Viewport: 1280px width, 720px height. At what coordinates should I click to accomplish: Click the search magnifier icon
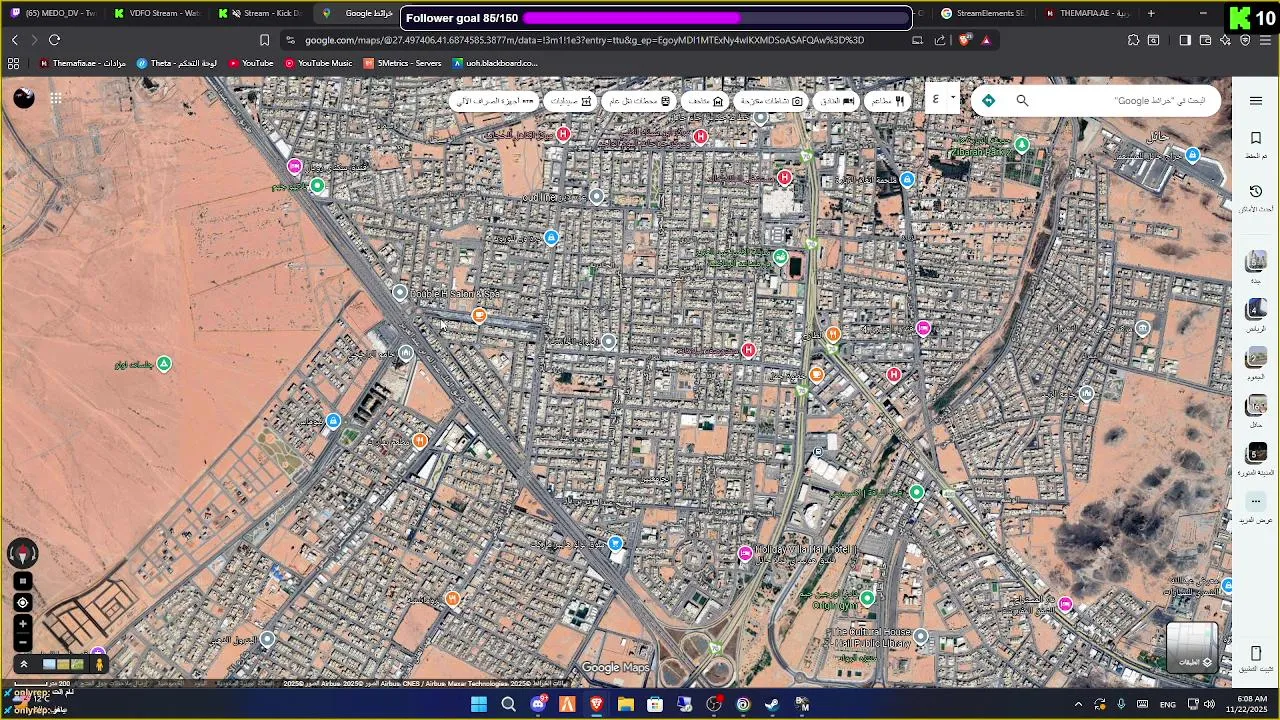(x=1022, y=101)
